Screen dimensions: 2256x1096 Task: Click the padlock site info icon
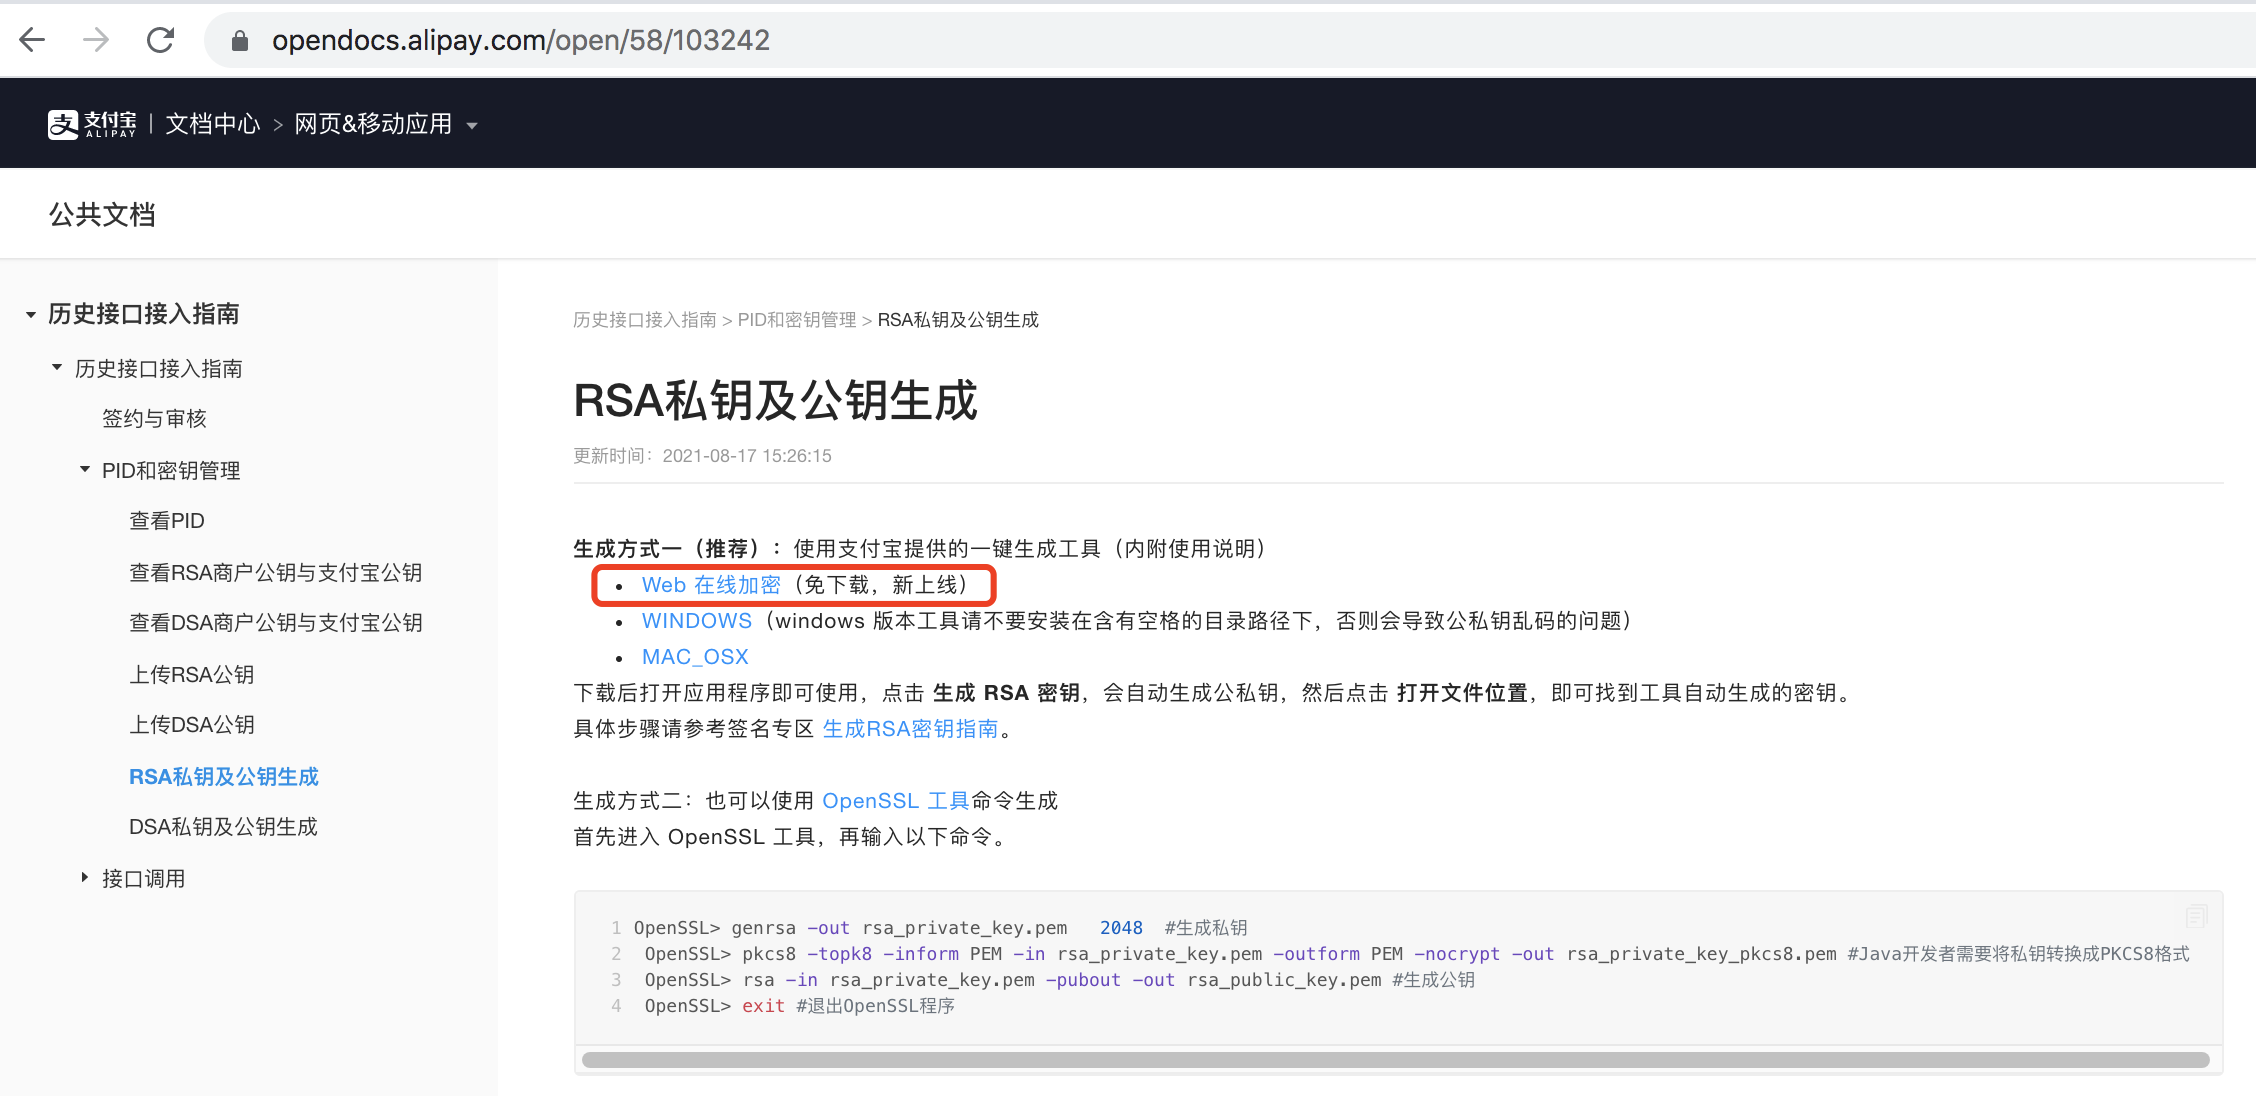click(239, 41)
